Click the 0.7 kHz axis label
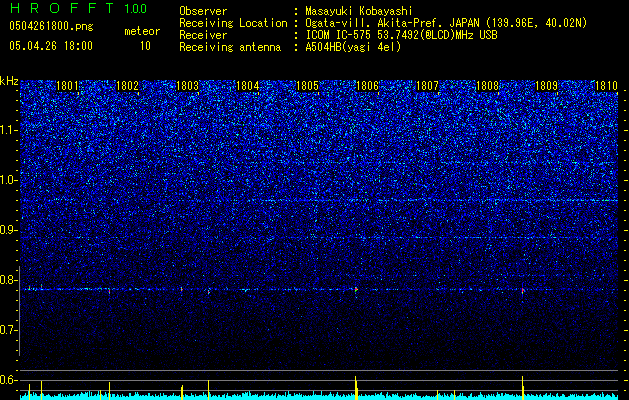Image resolution: width=629 pixels, height=400 pixels. tap(8, 330)
